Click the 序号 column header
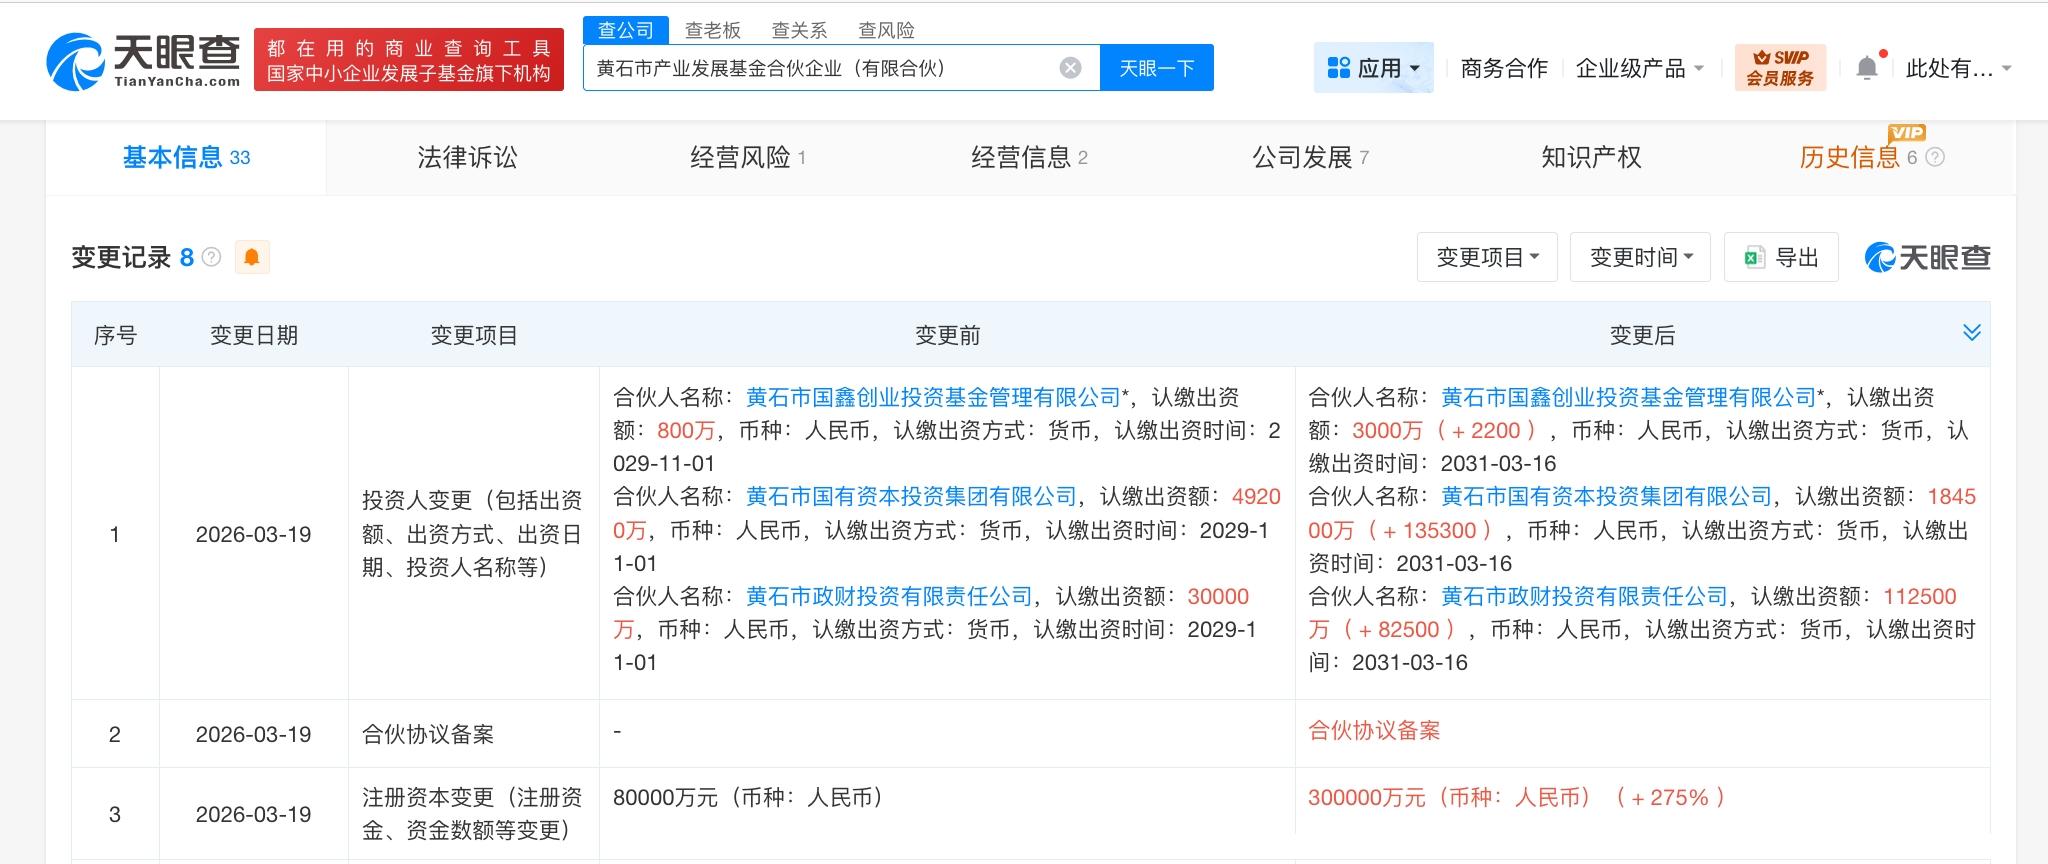The image size is (2048, 864). coord(115,335)
